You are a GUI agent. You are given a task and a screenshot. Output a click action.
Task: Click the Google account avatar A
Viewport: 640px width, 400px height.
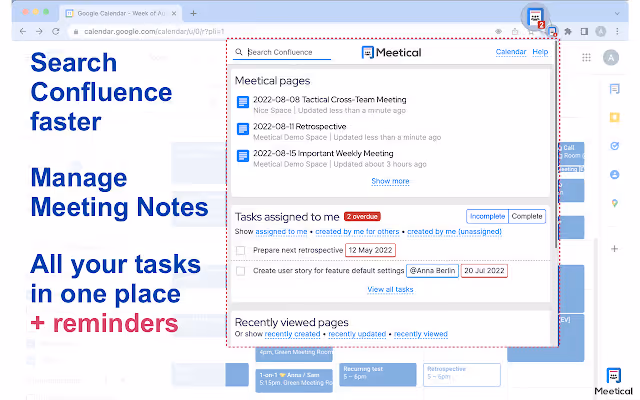pos(611,58)
